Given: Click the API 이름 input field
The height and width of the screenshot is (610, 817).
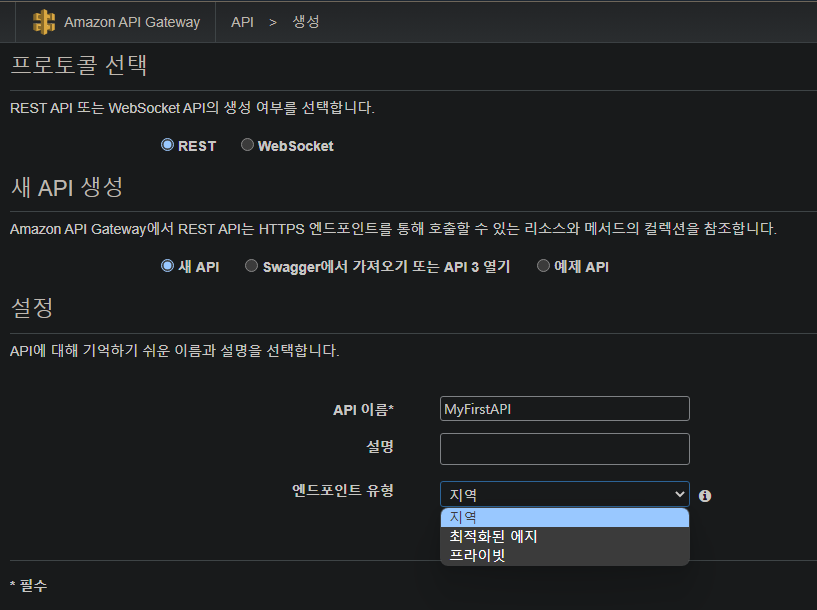Looking at the screenshot, I should click(x=565, y=409).
